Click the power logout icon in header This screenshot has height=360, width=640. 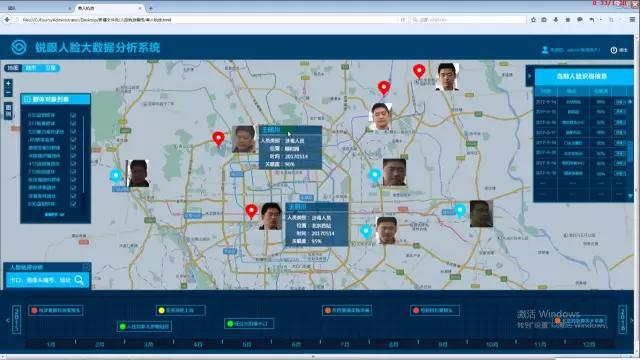click(613, 50)
